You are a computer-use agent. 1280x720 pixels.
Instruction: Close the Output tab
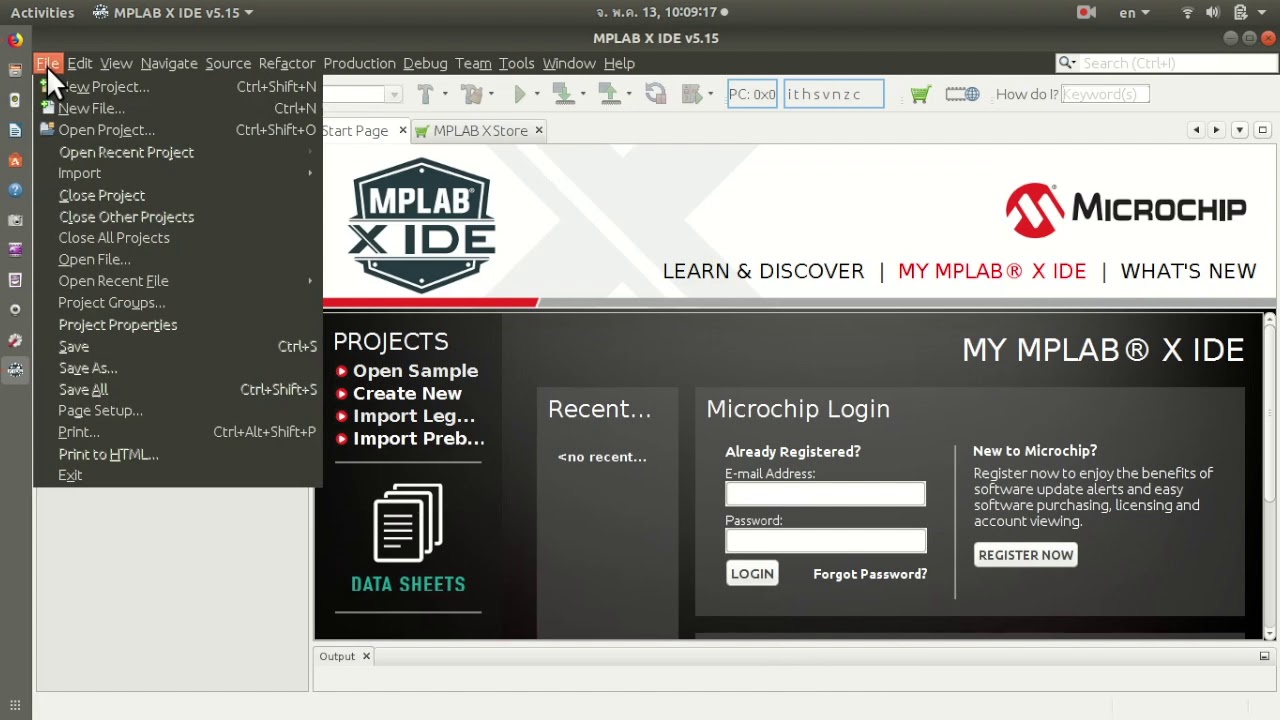pos(366,656)
